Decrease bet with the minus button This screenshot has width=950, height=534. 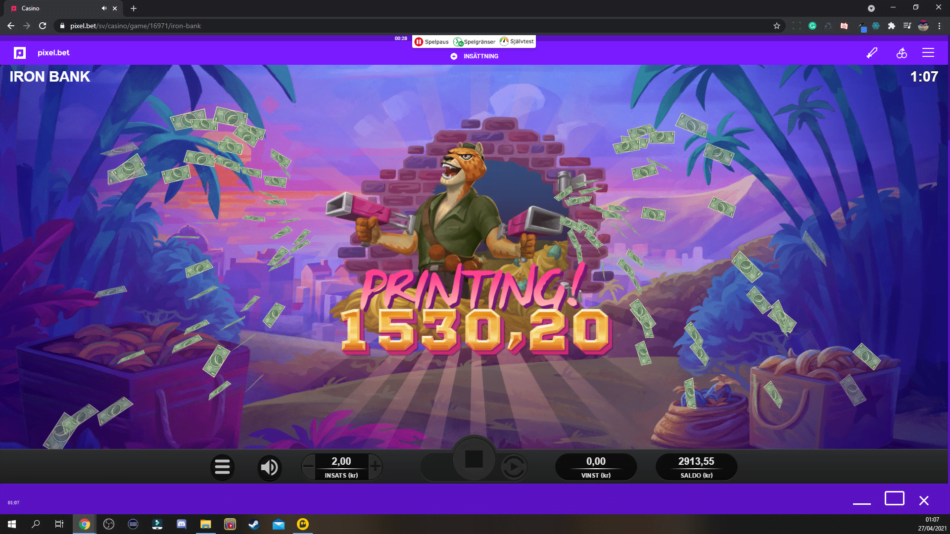[x=308, y=466]
